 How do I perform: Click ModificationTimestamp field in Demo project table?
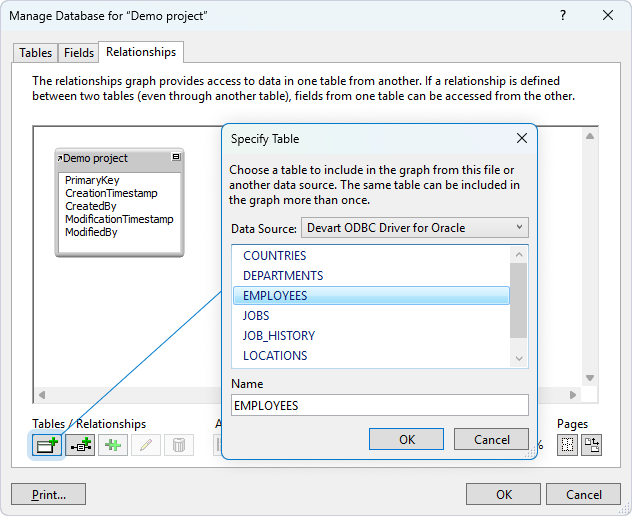[119, 219]
